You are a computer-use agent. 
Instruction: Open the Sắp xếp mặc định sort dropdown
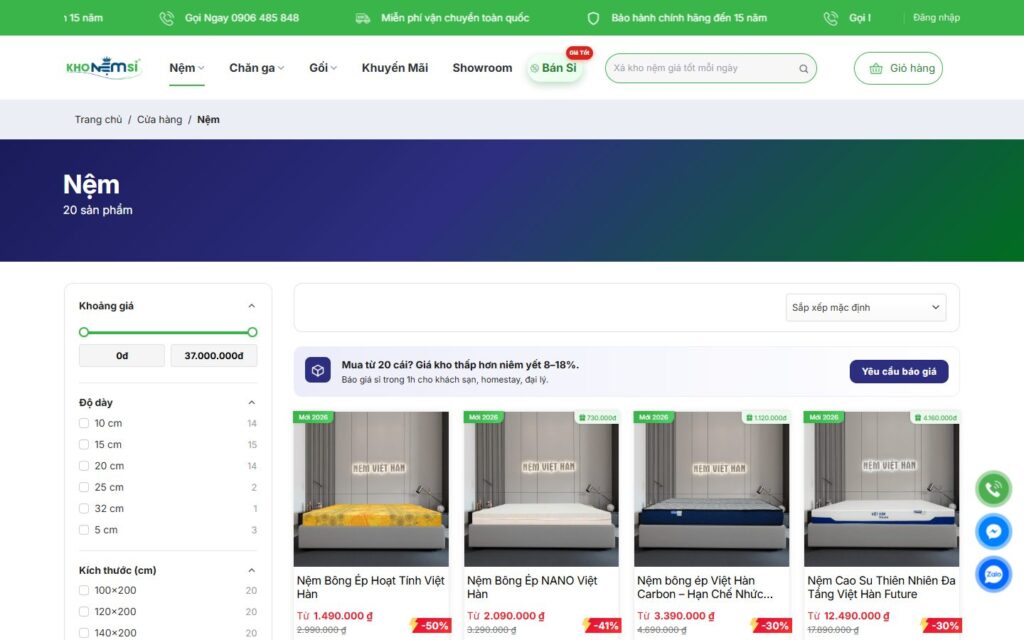point(866,308)
